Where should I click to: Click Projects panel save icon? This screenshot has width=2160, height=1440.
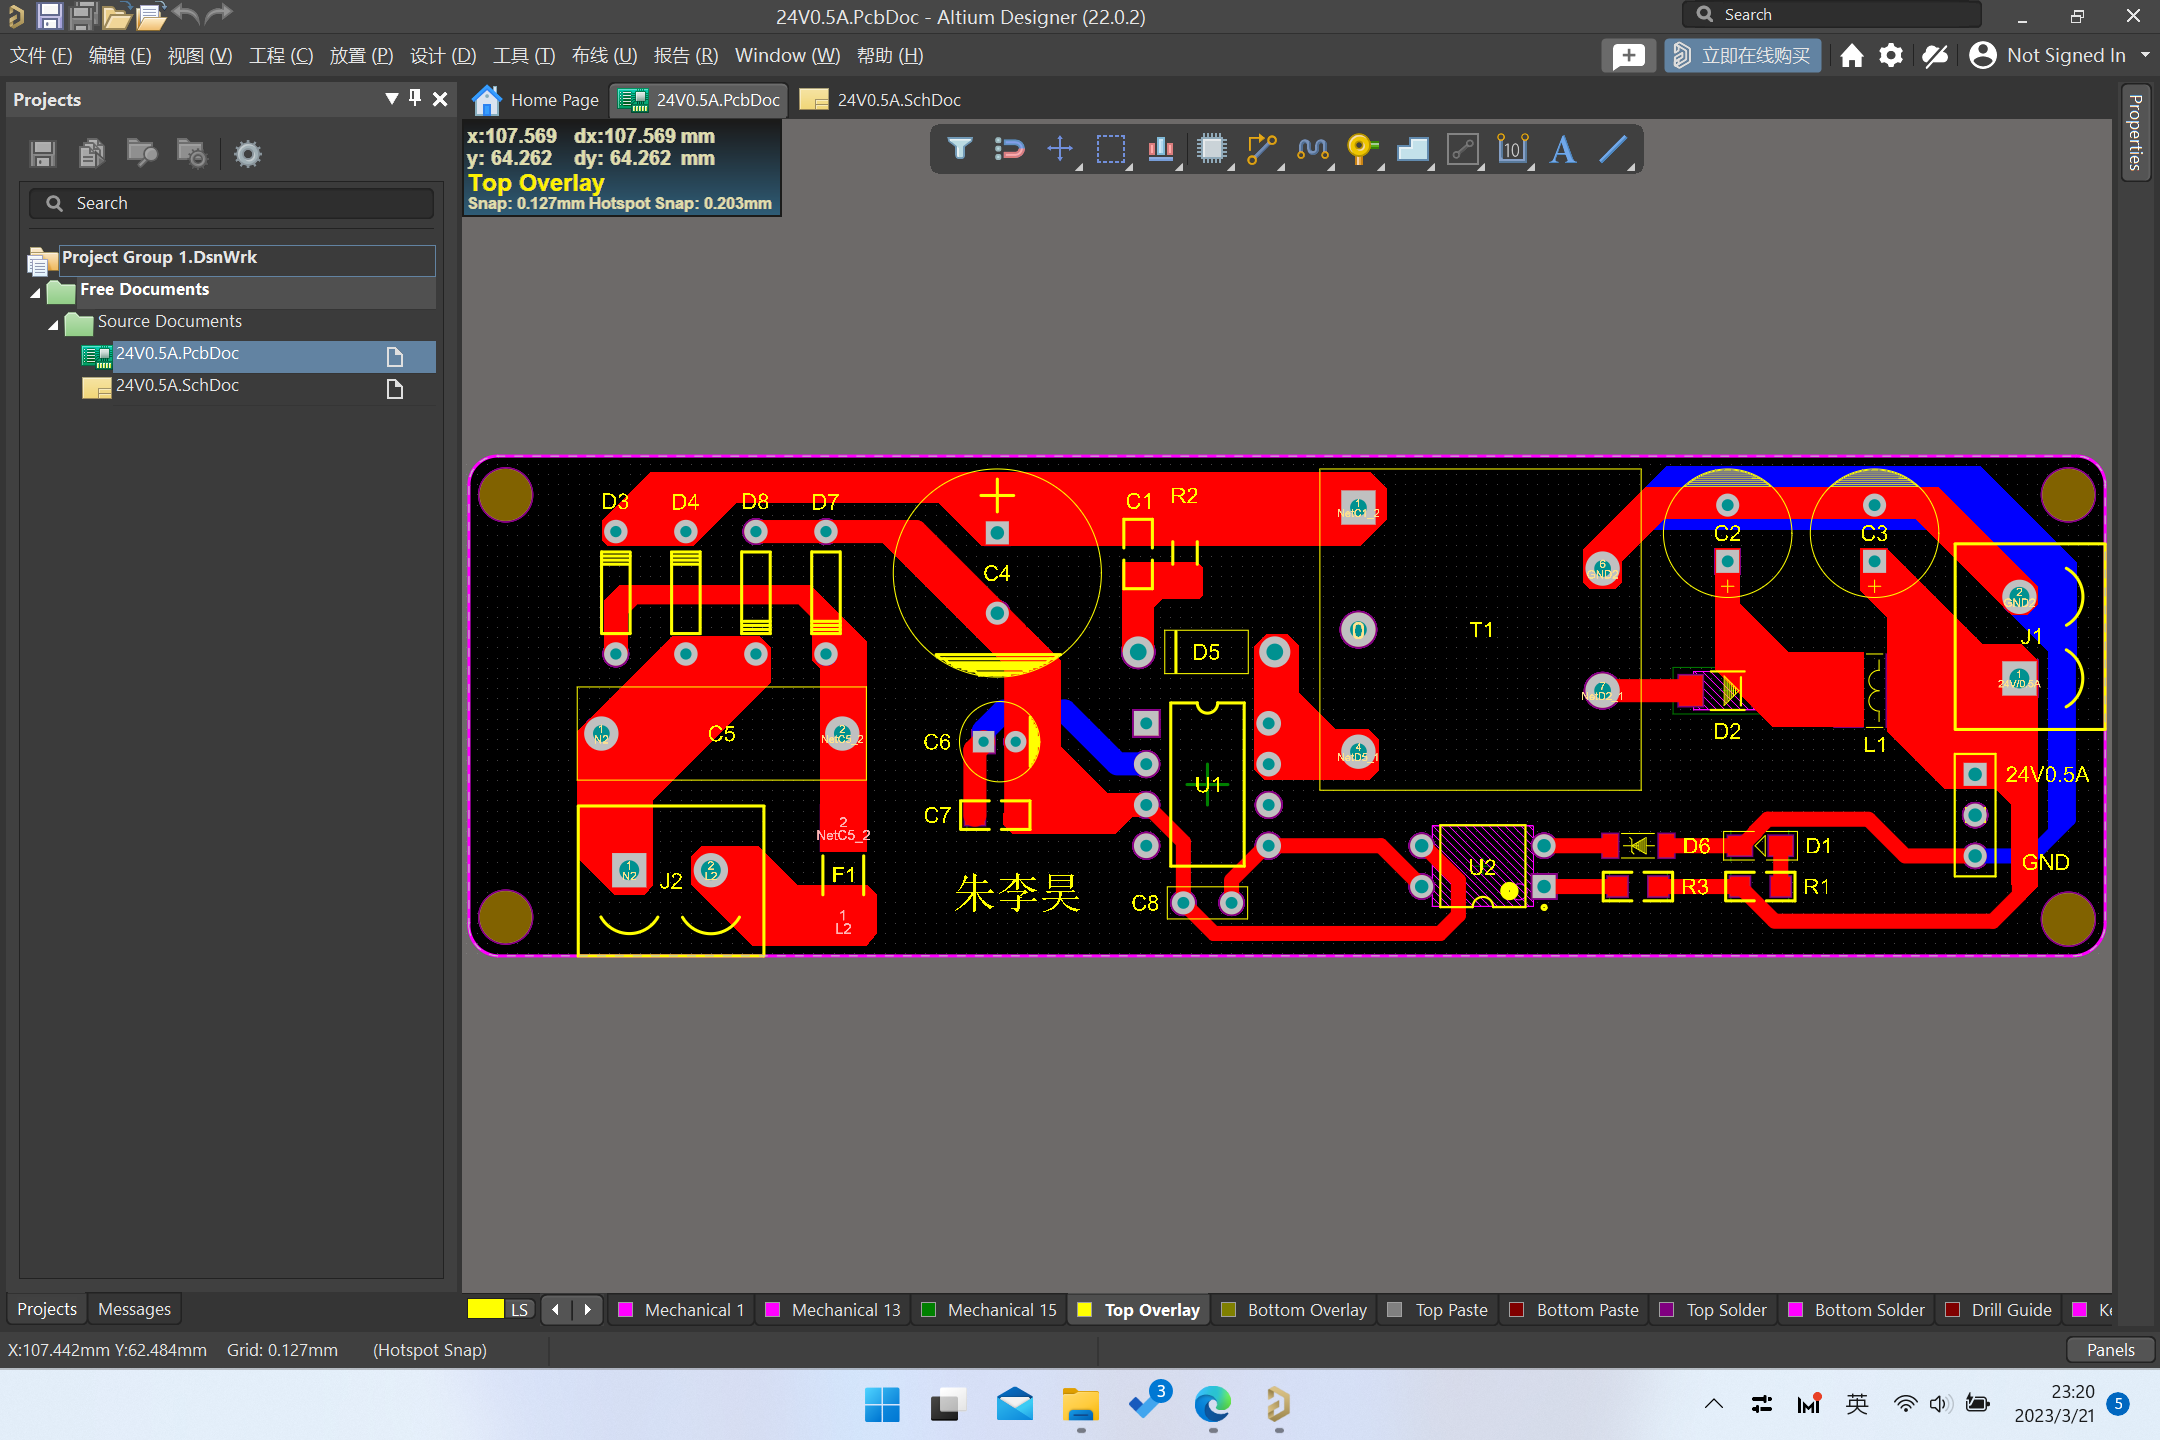pos(43,153)
